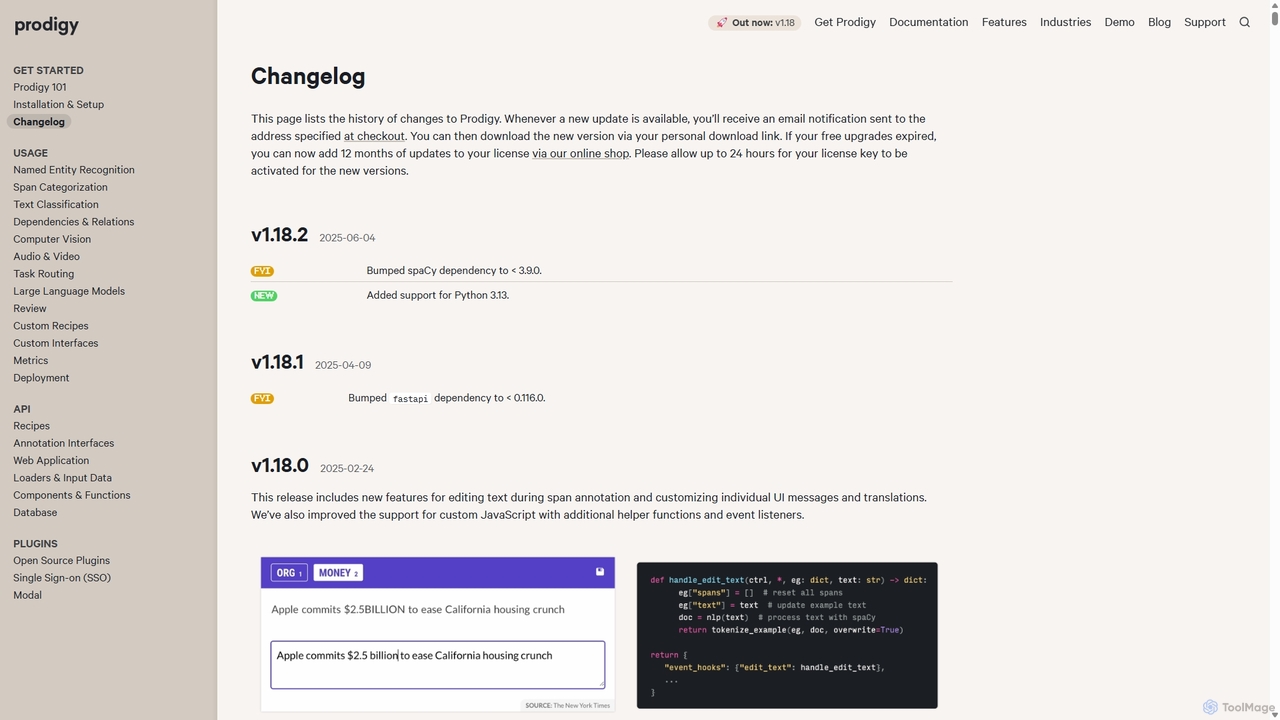
Task: Click the v1.18.2 version heading
Action: [279, 235]
